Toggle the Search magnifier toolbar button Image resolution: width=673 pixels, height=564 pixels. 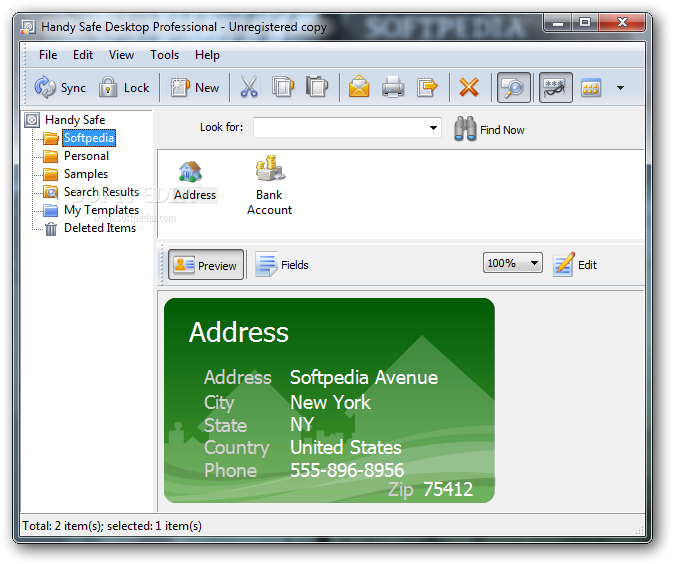[x=513, y=88]
